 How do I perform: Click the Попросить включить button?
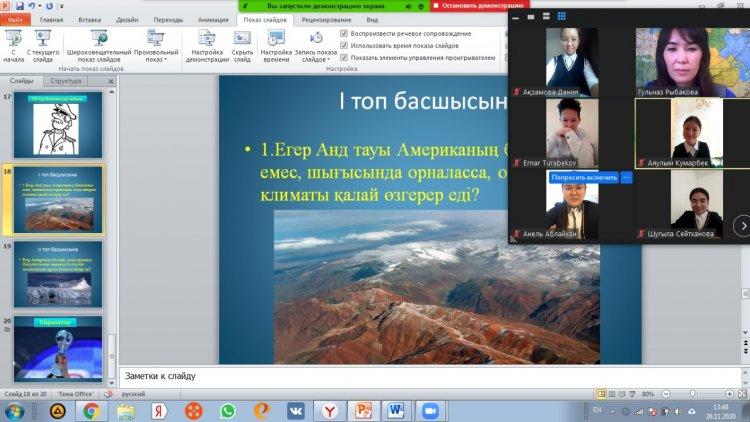[x=583, y=177]
